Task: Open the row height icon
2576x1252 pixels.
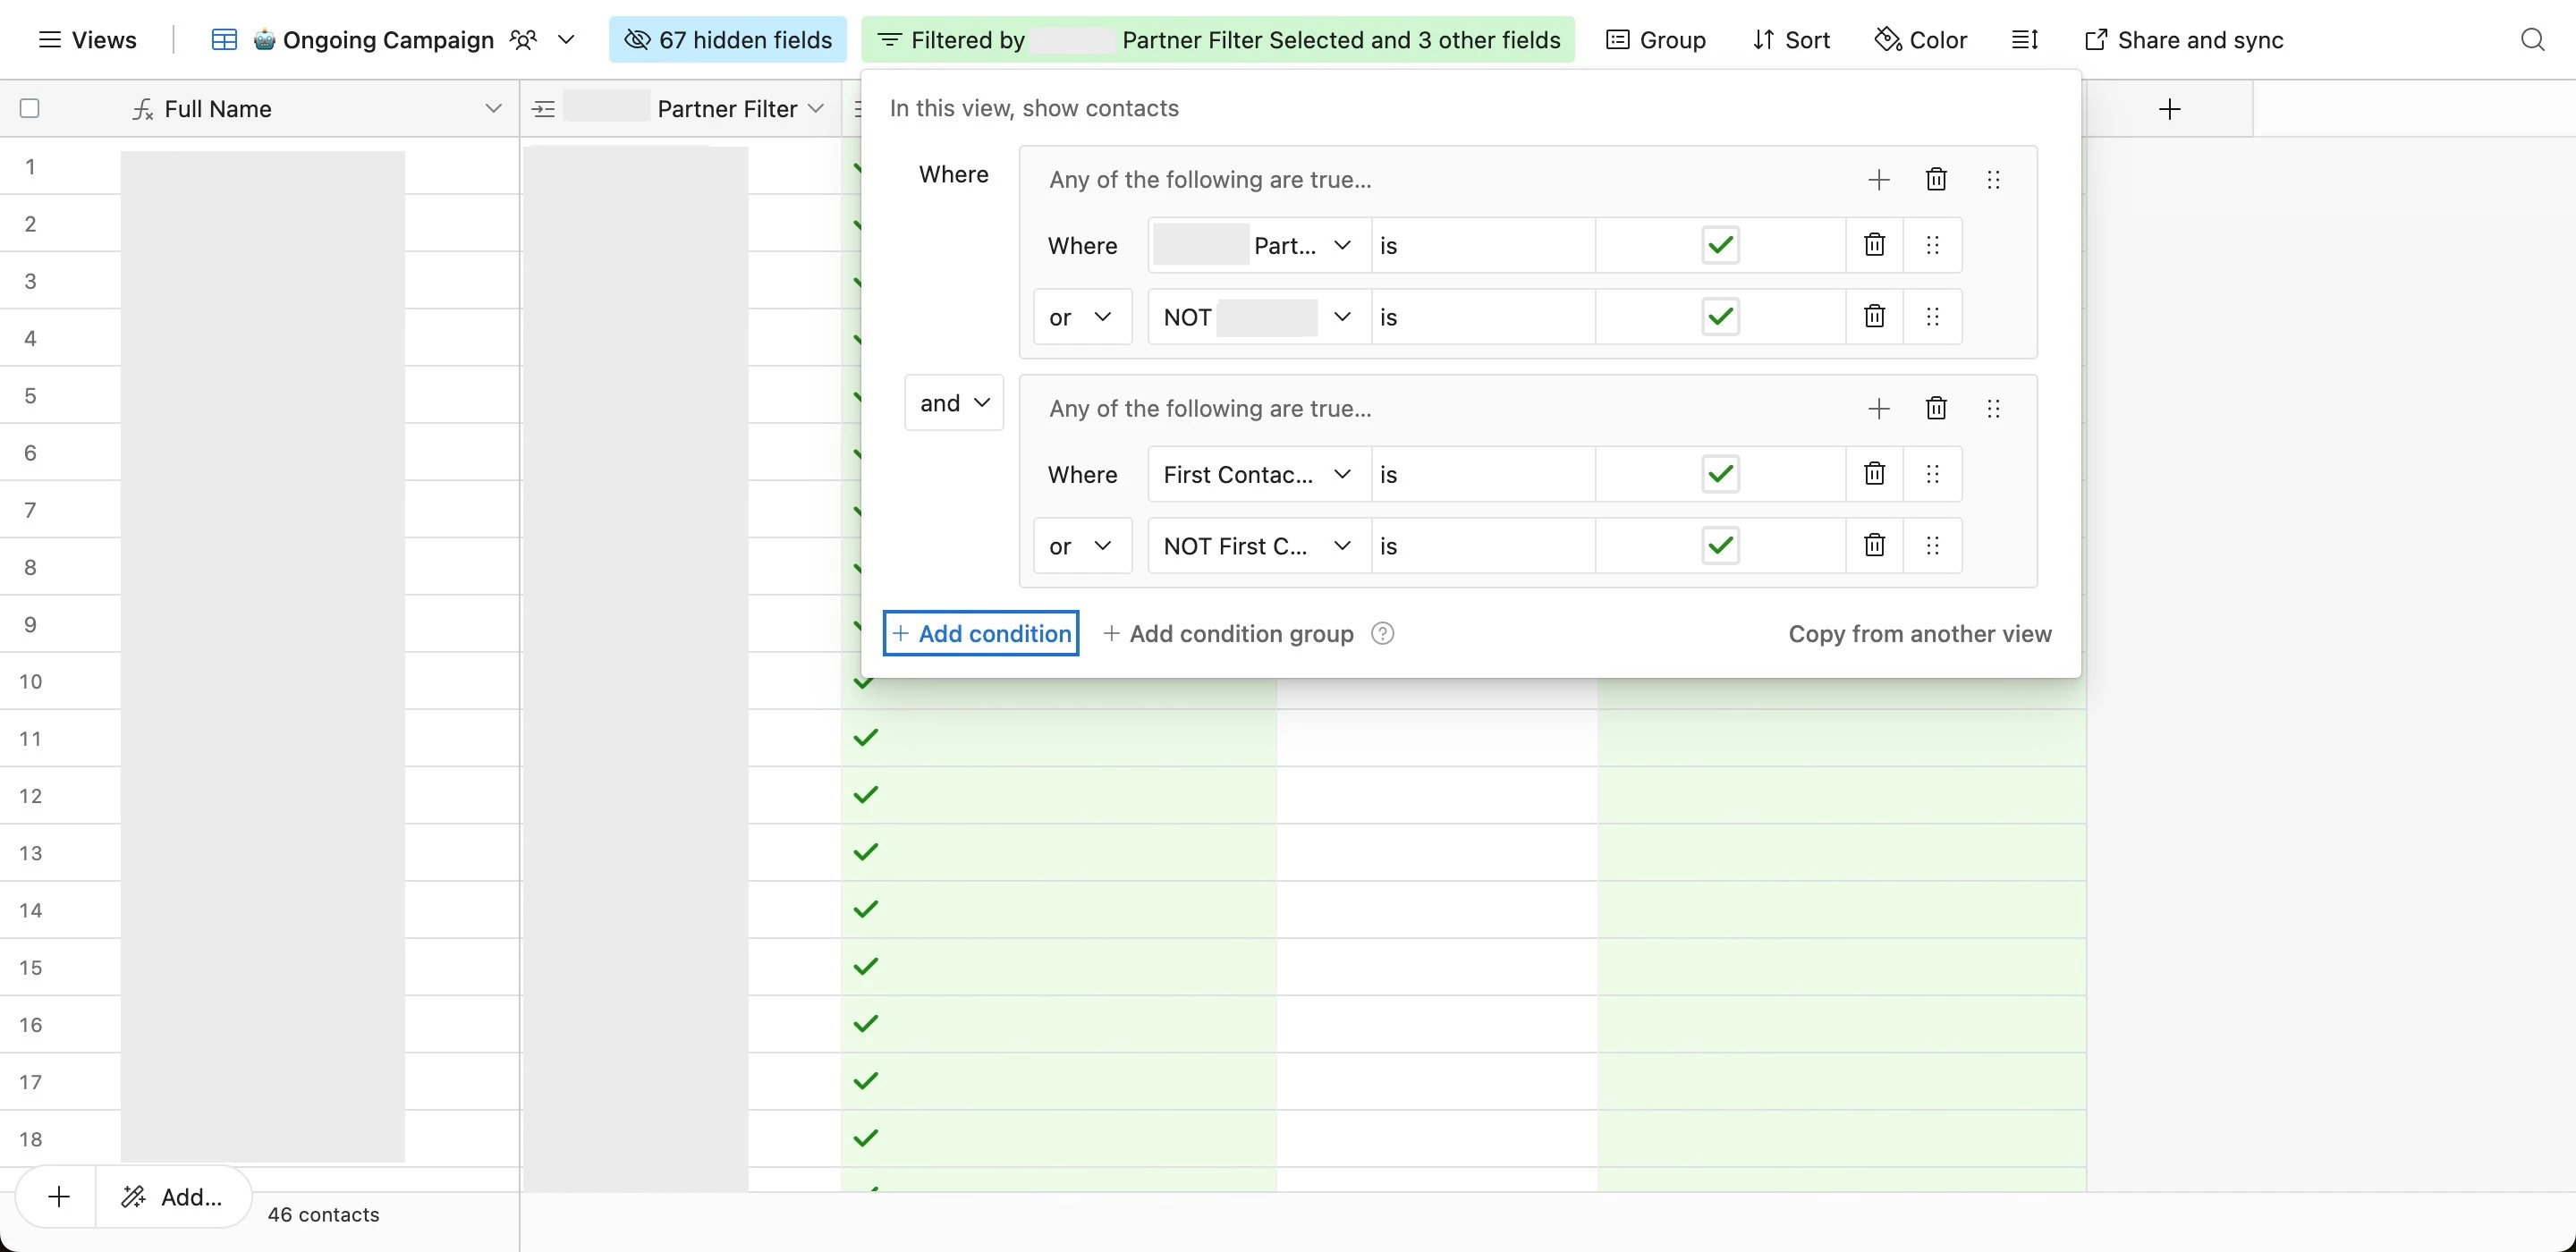Action: coord(2024,40)
